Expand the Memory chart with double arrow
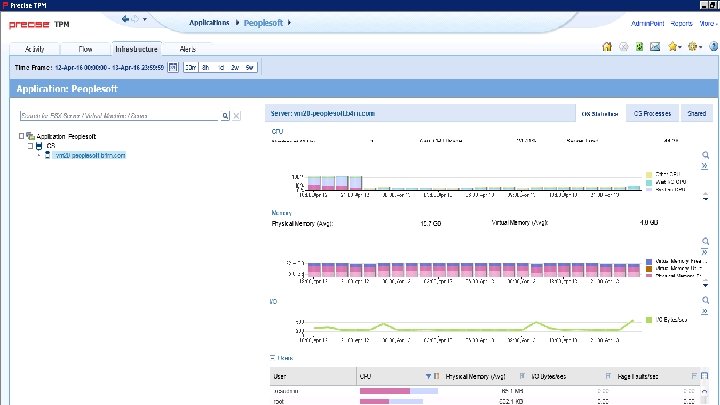 pos(704,253)
